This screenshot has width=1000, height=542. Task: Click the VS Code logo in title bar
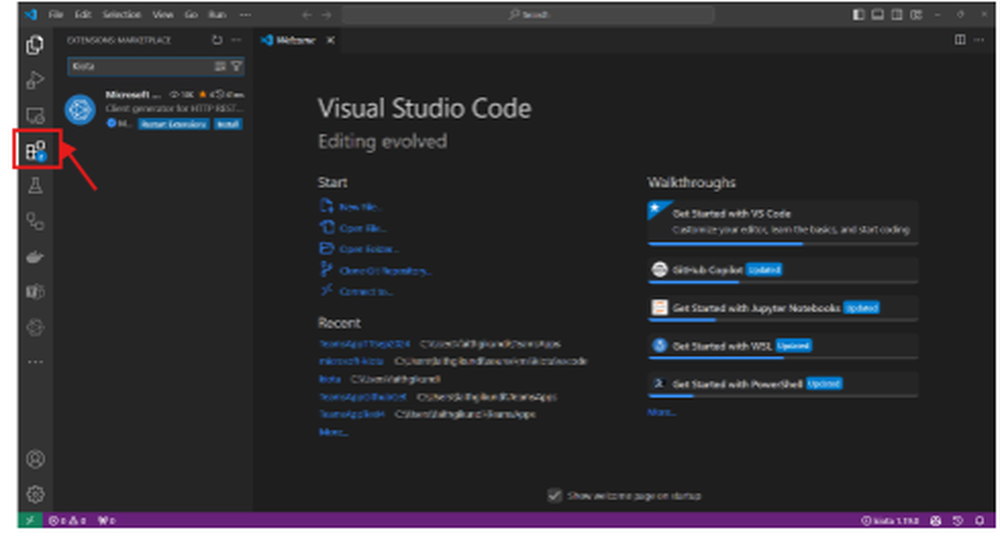31,14
